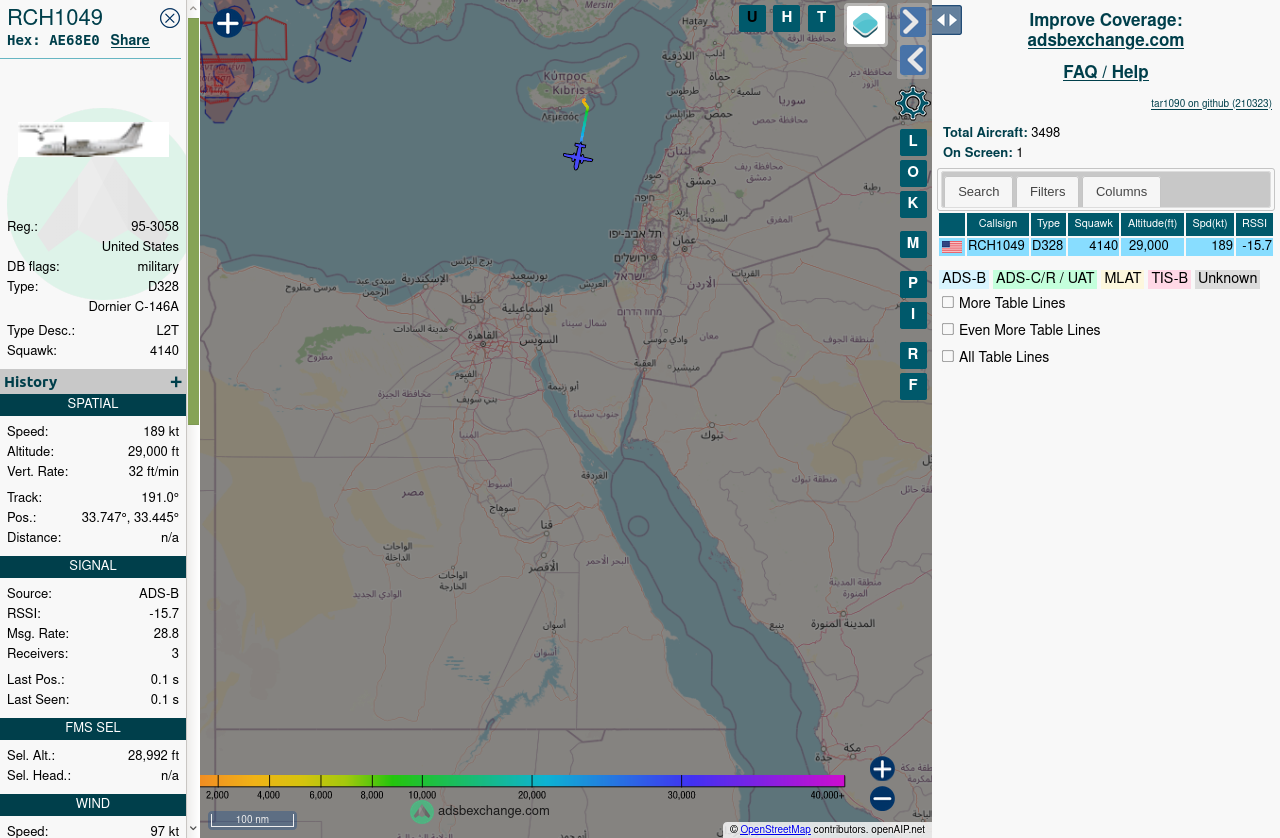Sort table by Callsign column header
Image resolution: width=1280 pixels, height=838 pixels.
[x=998, y=224]
